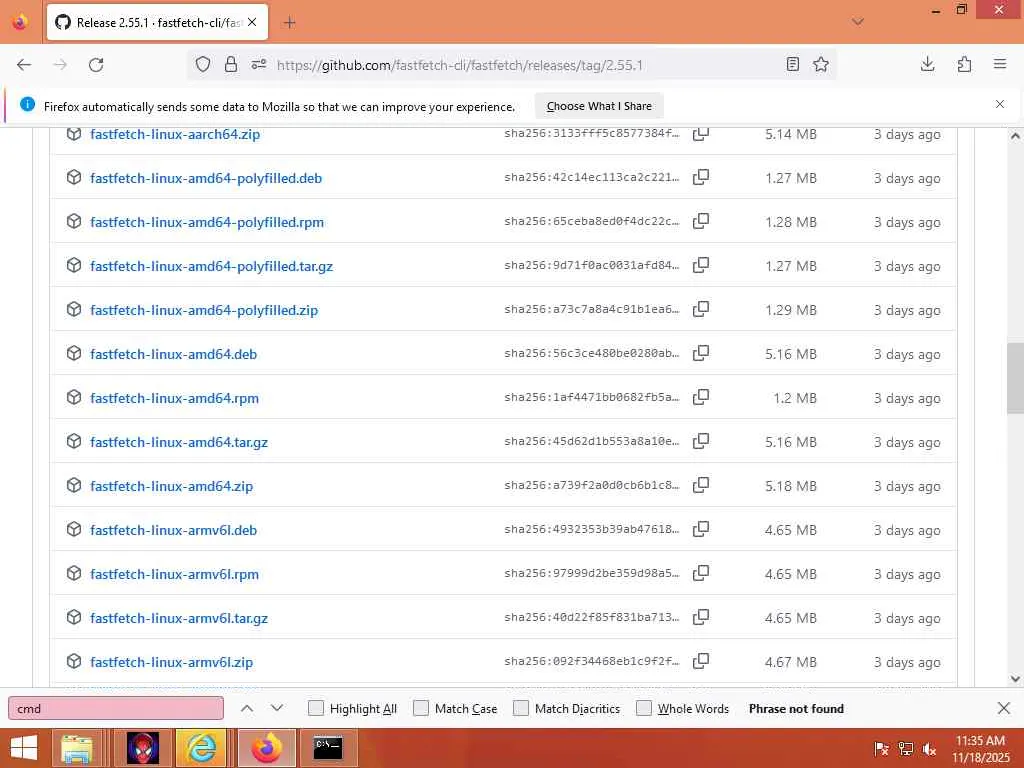
Task: Copy sha256 for fastfetch-linux-amd64-polyfilled.tar.gz
Action: 701,265
